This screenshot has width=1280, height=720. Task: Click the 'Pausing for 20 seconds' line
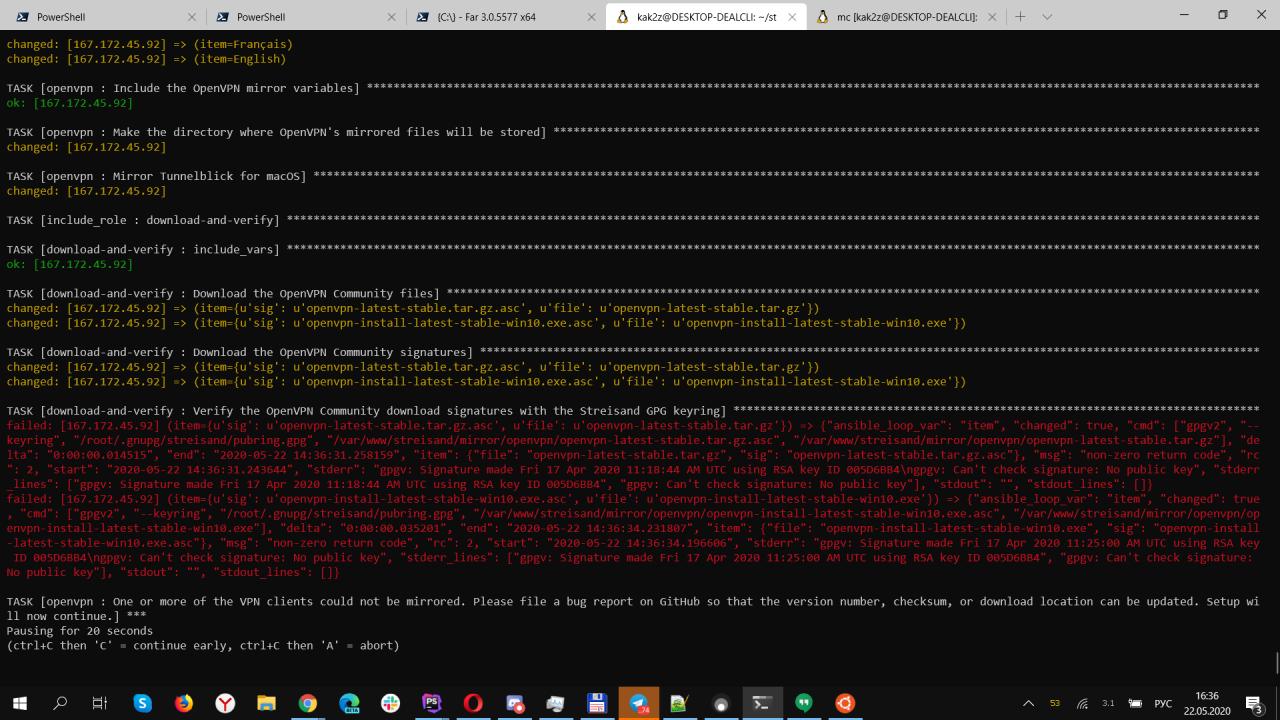[80, 631]
